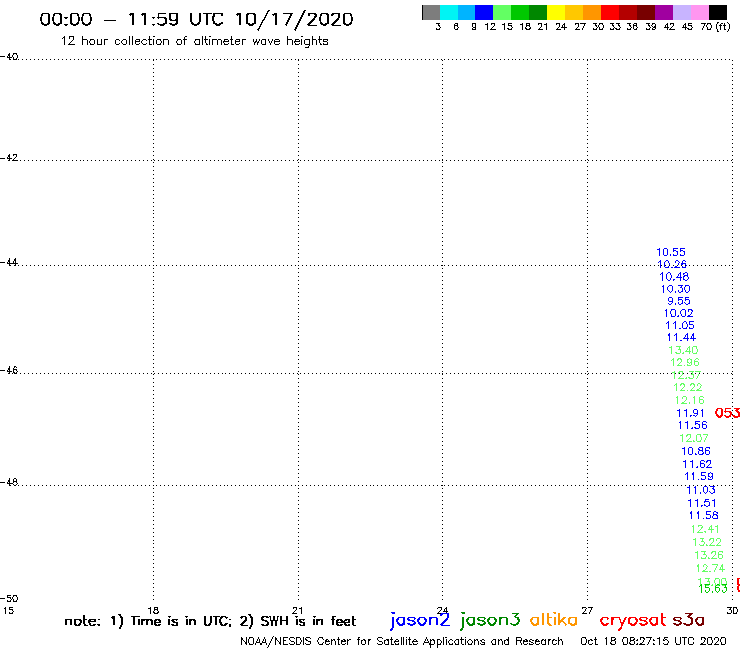
Task: Click the wave height value 12.22
Action: pyautogui.click(x=688, y=388)
